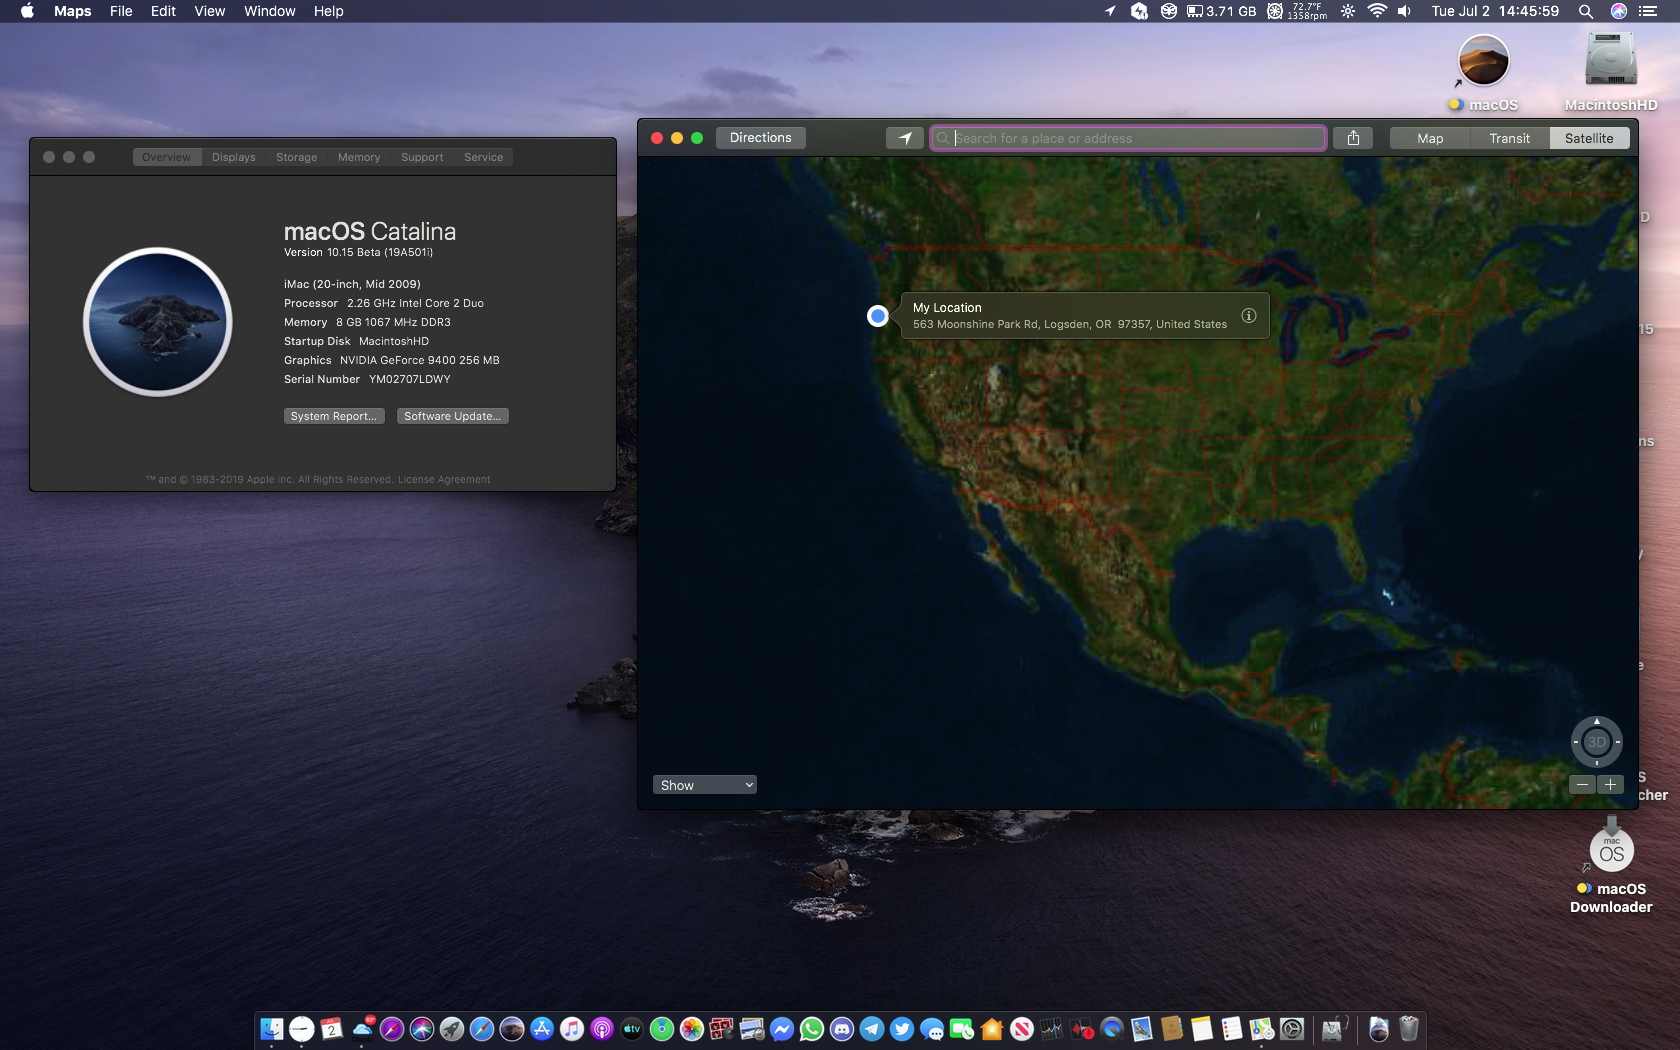Click the System Report... button
The width and height of the screenshot is (1680, 1050).
[334, 416]
